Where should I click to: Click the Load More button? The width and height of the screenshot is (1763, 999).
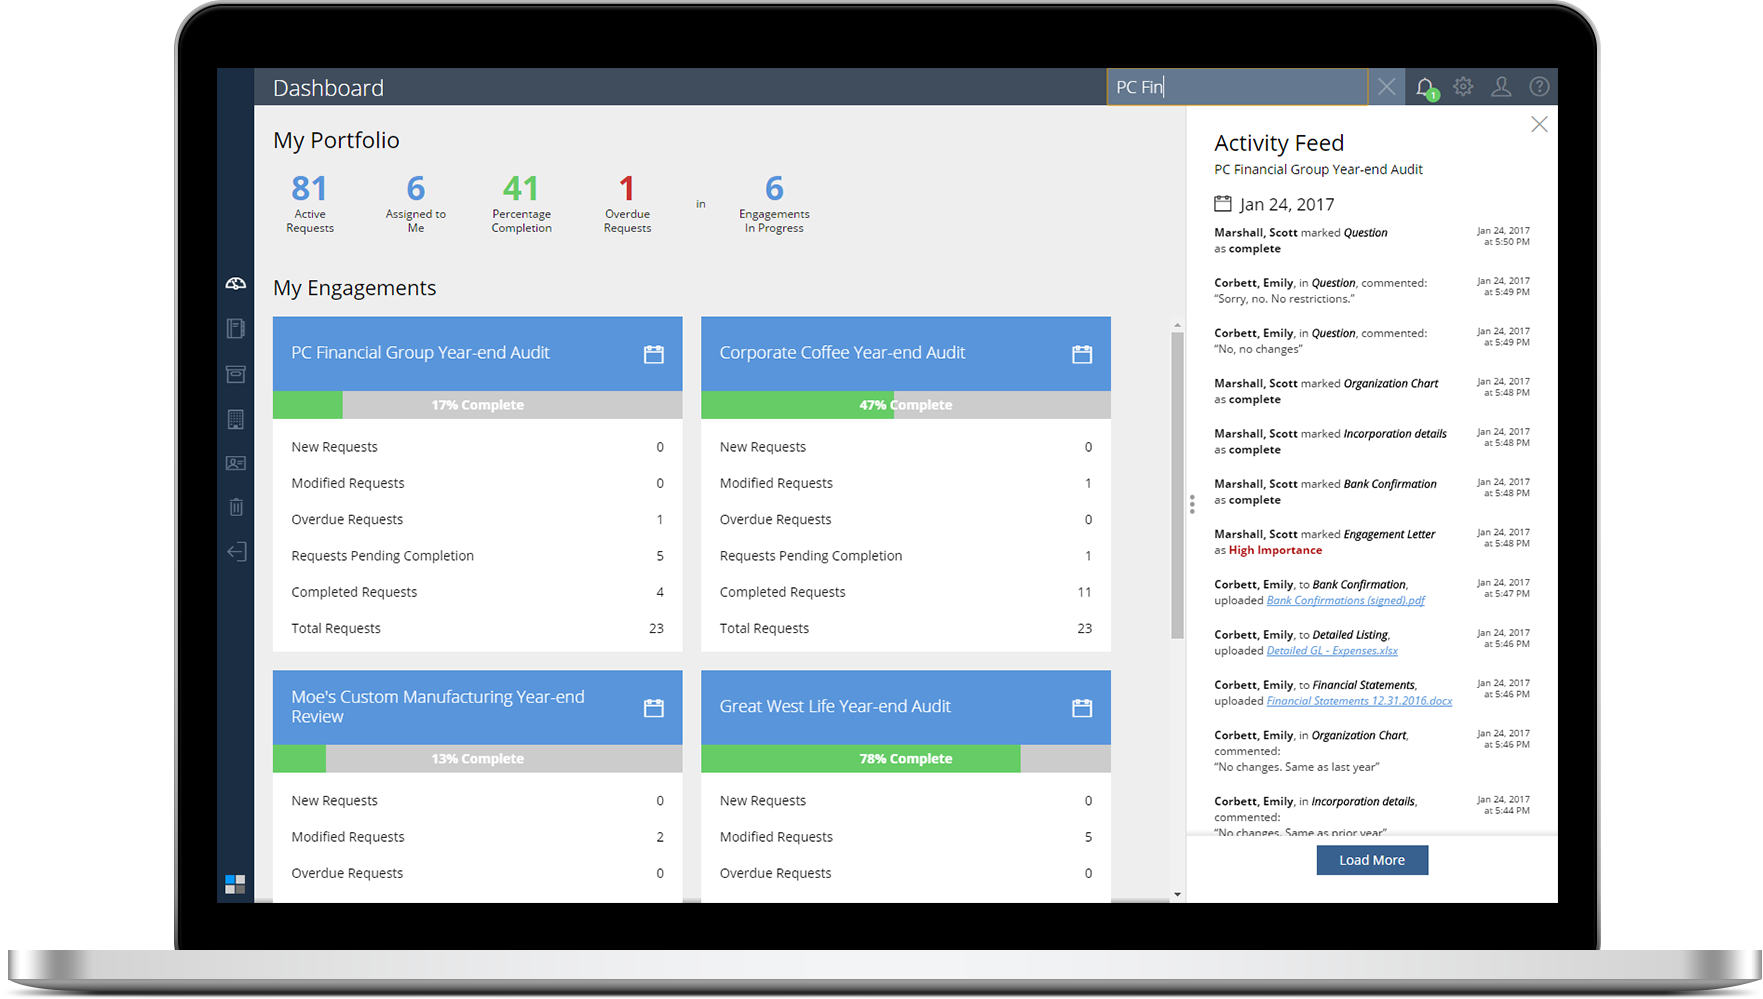click(1371, 860)
